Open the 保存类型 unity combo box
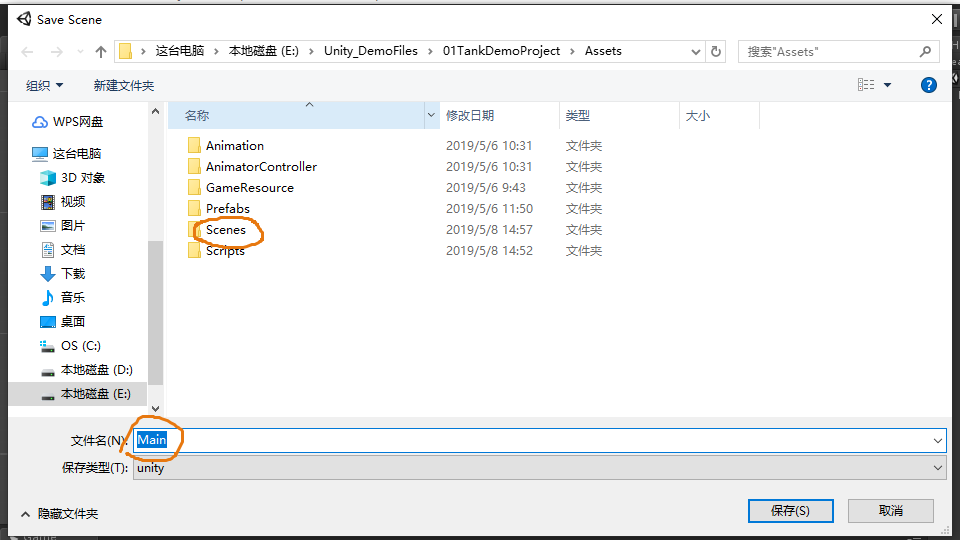 click(539, 468)
